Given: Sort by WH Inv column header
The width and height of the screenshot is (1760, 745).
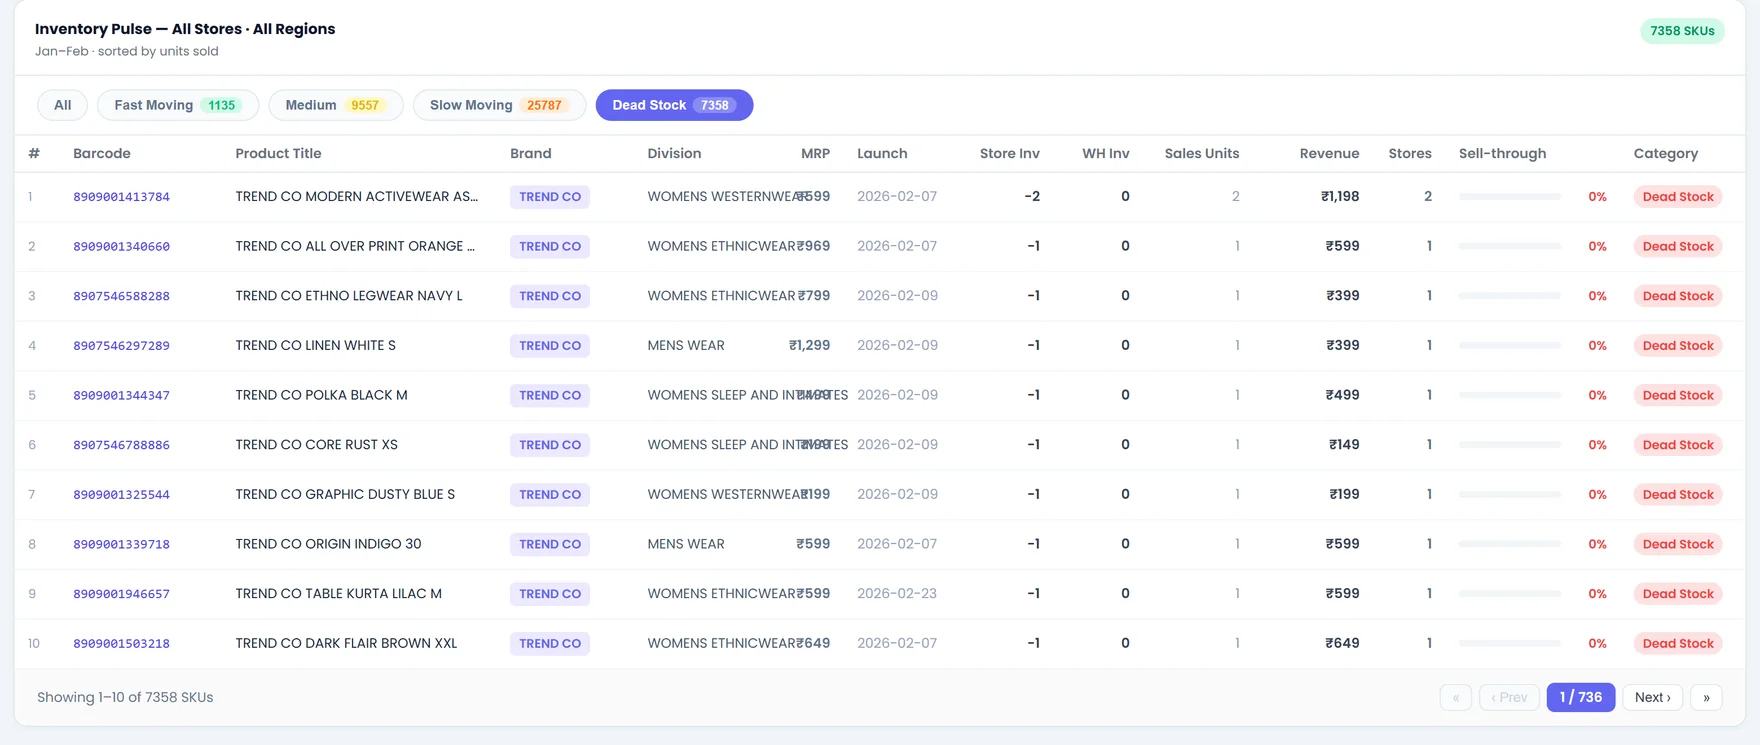Looking at the screenshot, I should 1105,153.
